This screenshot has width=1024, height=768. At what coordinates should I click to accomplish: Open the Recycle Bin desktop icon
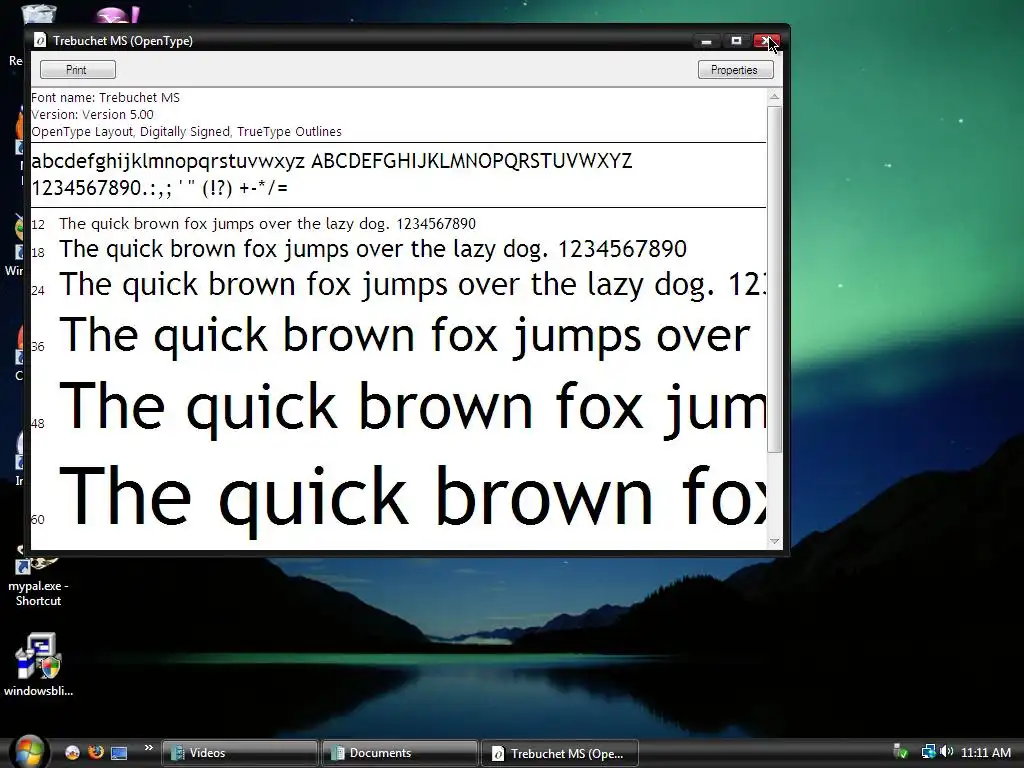pyautogui.click(x=38, y=13)
